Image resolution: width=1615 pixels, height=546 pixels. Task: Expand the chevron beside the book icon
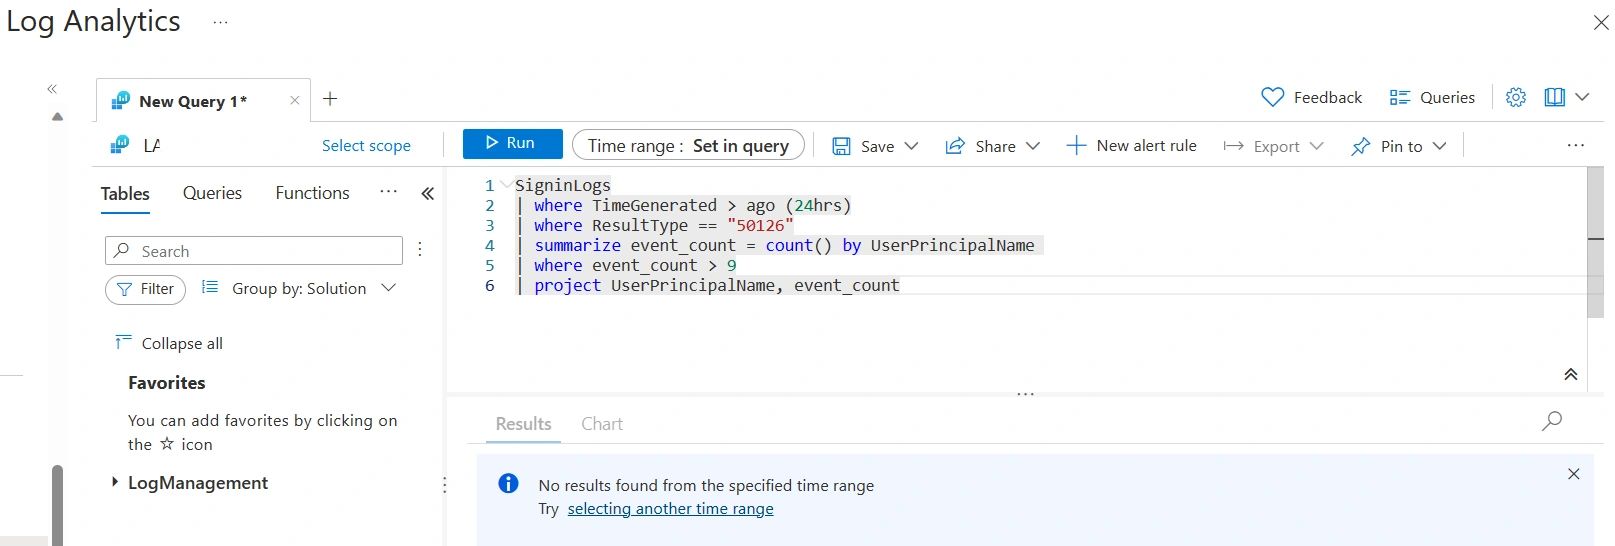point(1582,97)
